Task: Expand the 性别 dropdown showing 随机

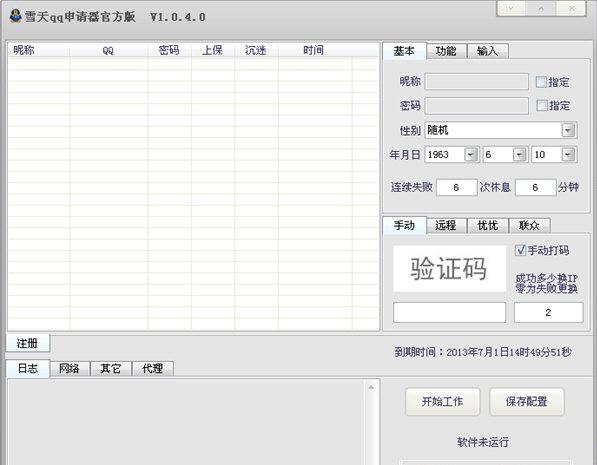Action: click(x=568, y=130)
